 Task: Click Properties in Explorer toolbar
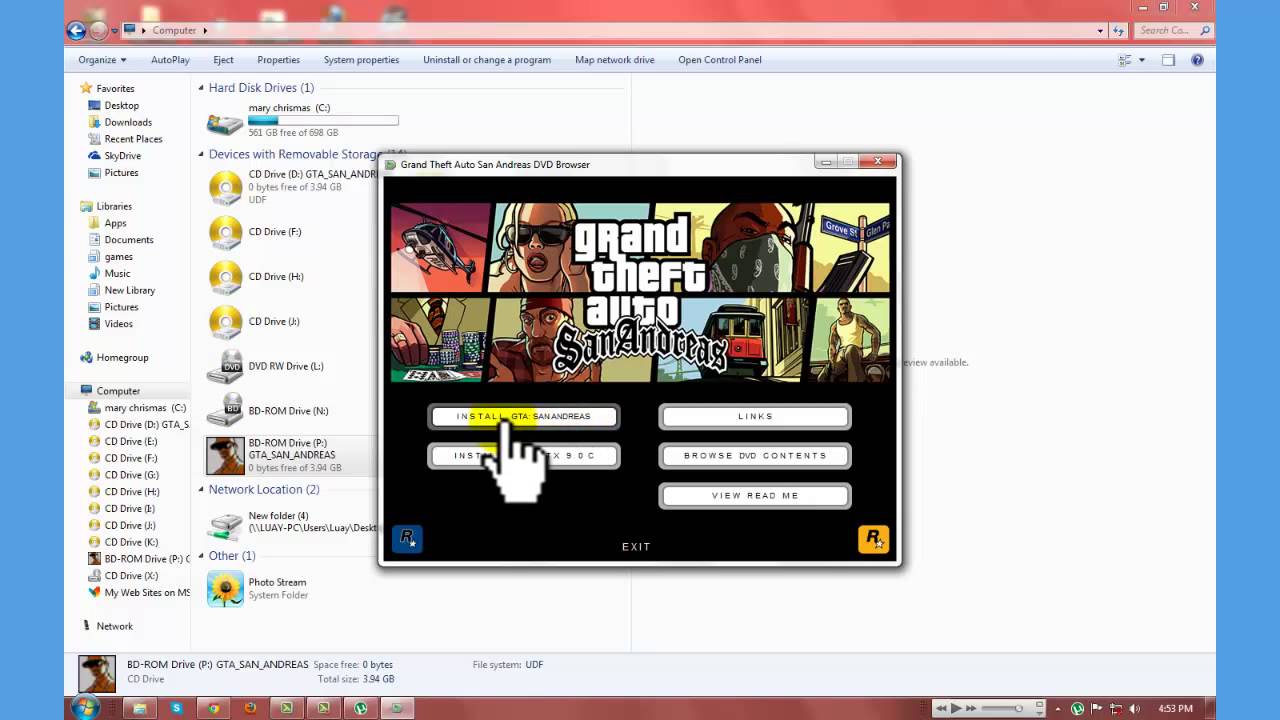(278, 60)
